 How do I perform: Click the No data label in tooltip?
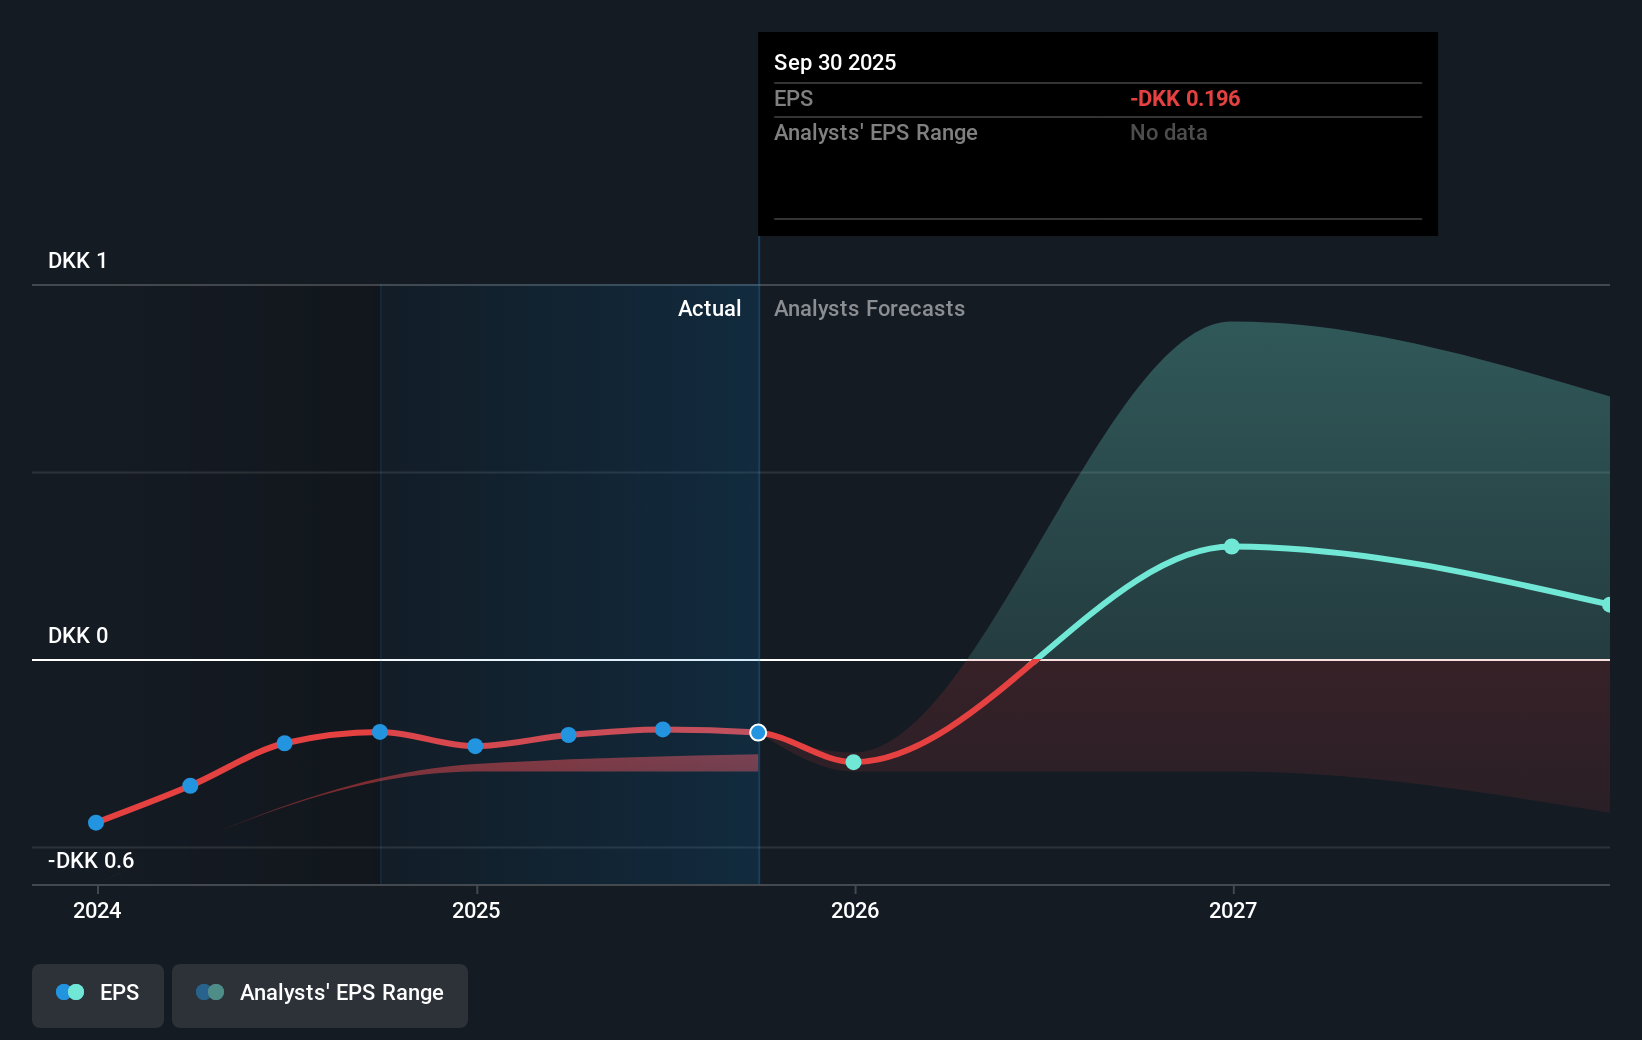point(1168,132)
